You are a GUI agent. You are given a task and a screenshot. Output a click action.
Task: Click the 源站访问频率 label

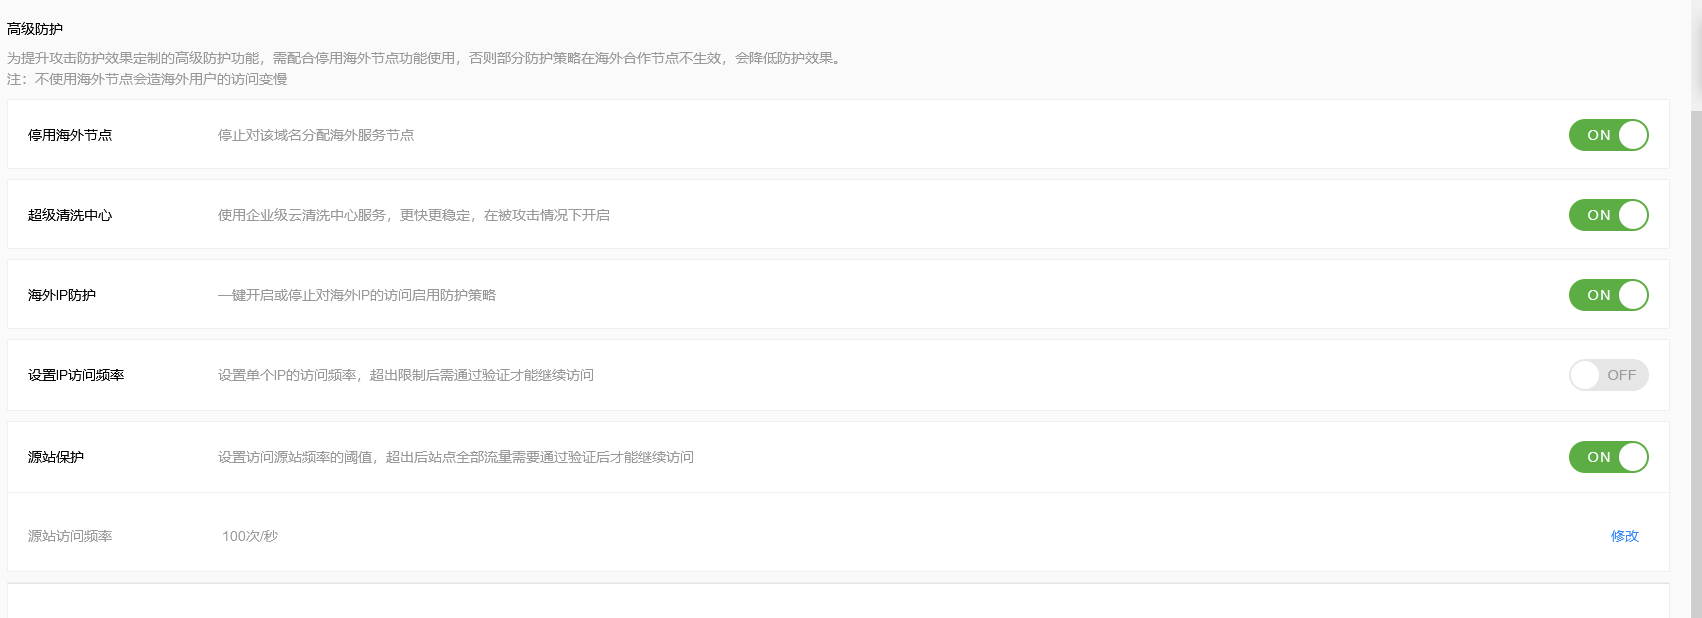[70, 536]
